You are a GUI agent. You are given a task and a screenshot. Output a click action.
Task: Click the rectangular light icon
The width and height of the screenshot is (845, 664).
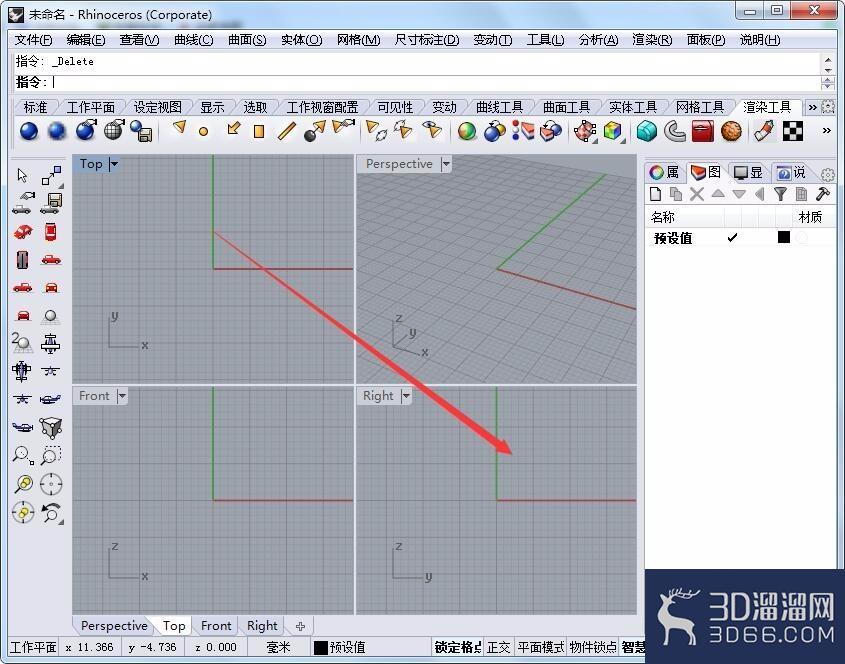tap(259, 131)
